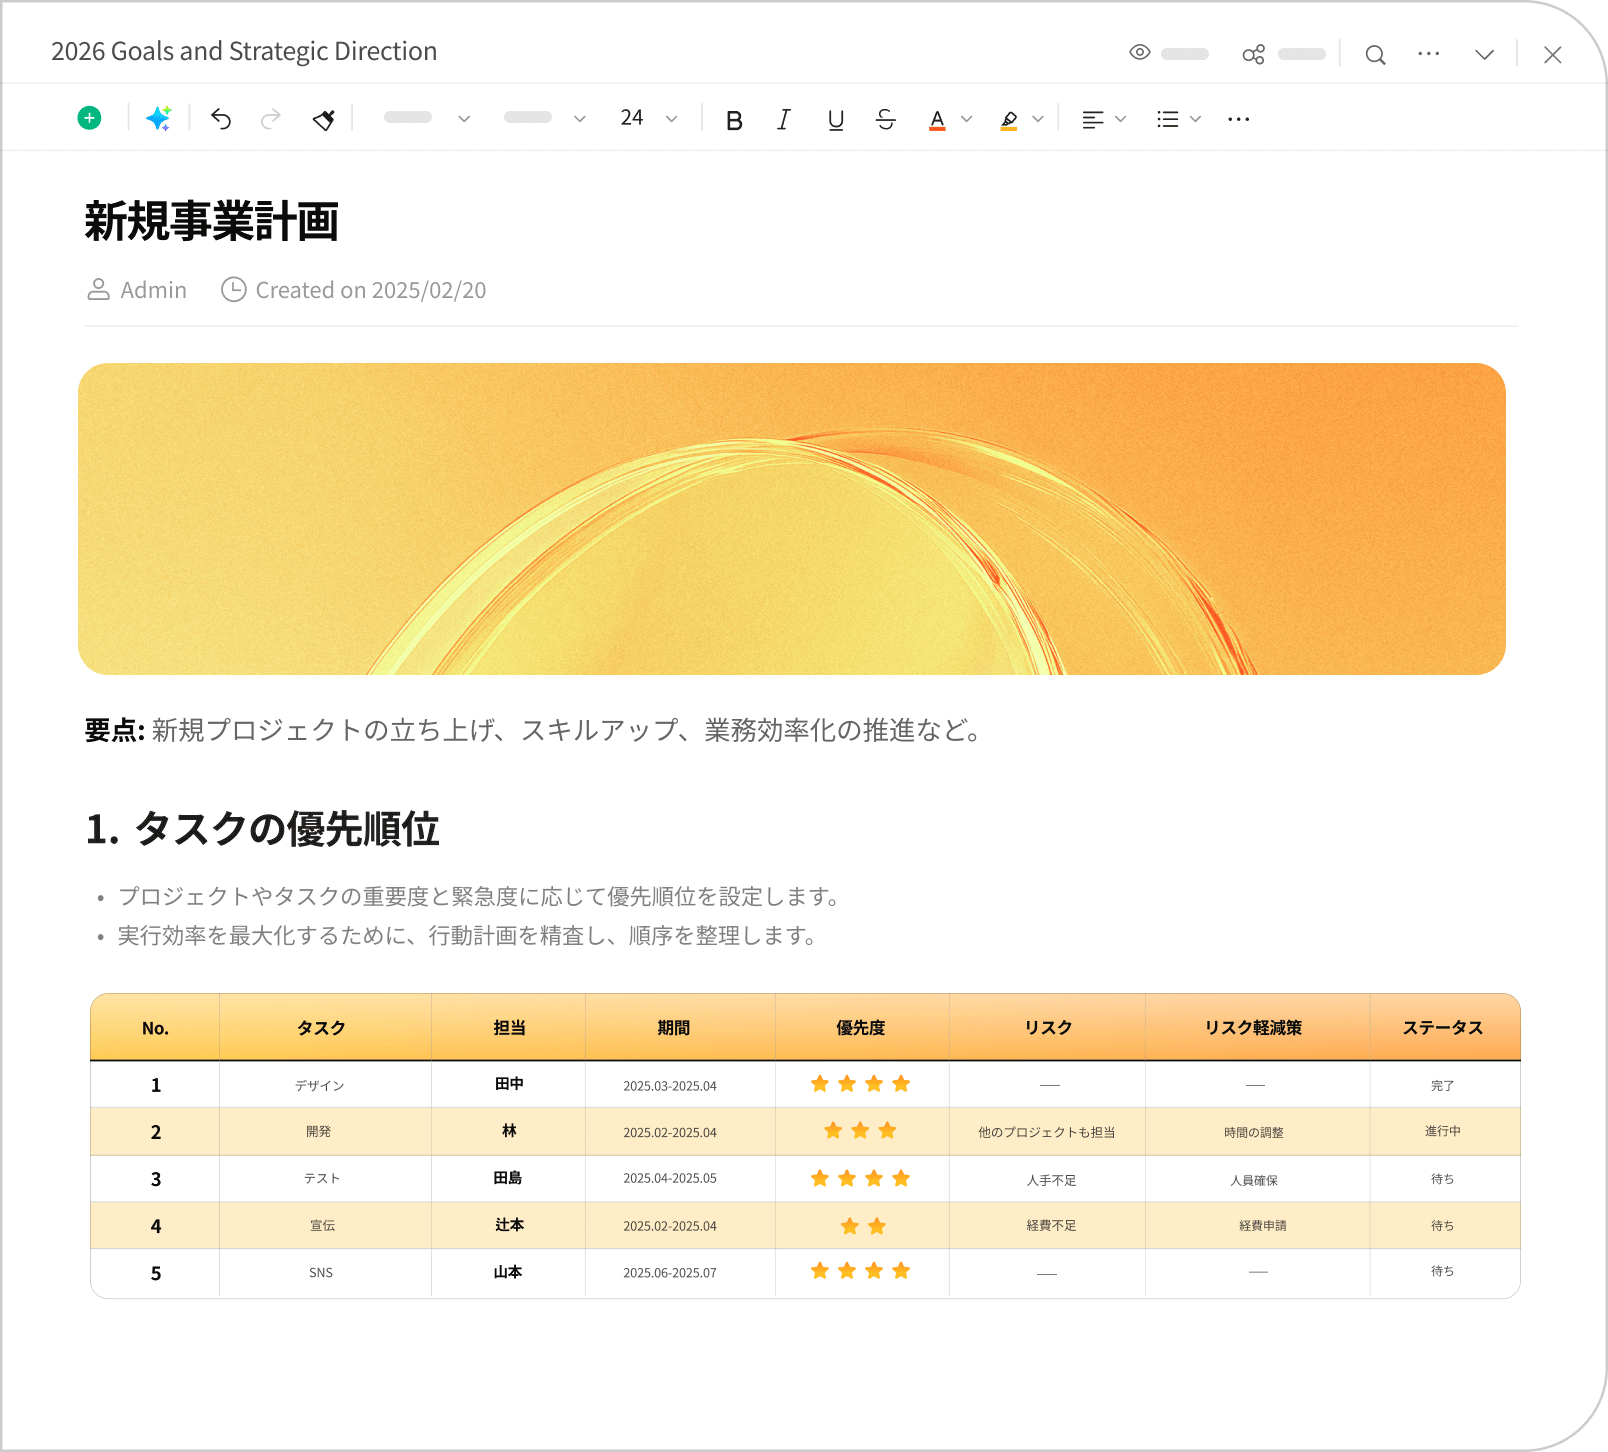Open the toolbar's more options menu
The width and height of the screenshot is (1608, 1452).
(1238, 119)
